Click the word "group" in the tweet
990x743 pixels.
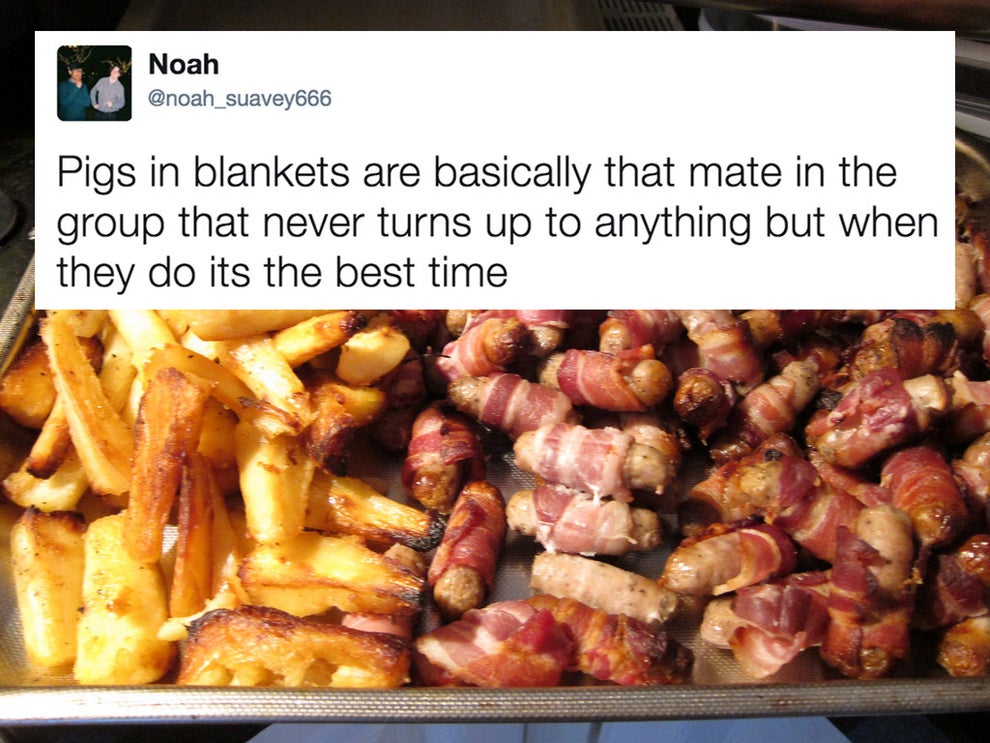pos(111,225)
